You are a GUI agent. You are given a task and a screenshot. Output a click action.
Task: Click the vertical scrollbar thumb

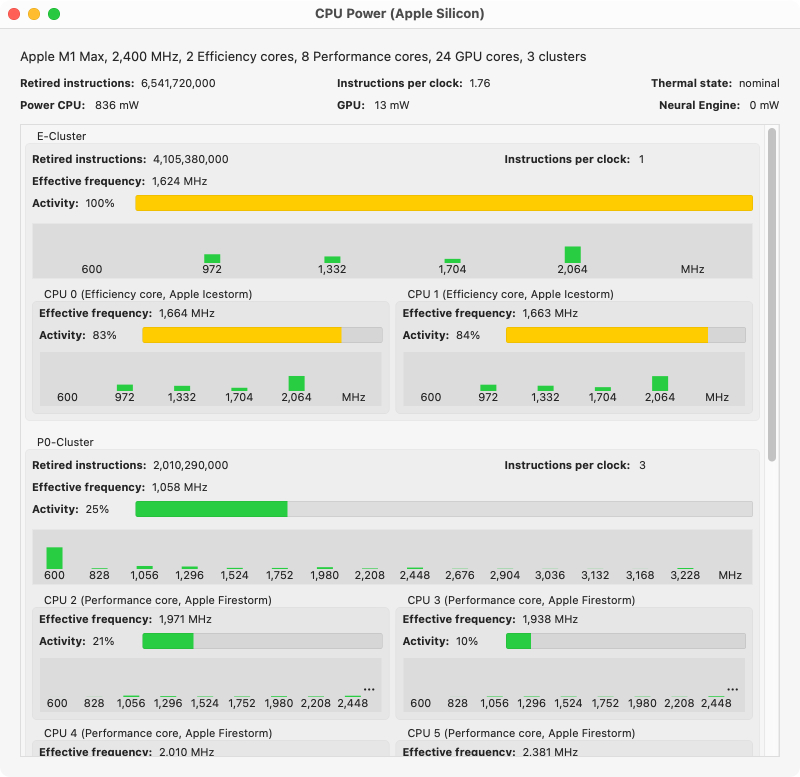click(772, 295)
